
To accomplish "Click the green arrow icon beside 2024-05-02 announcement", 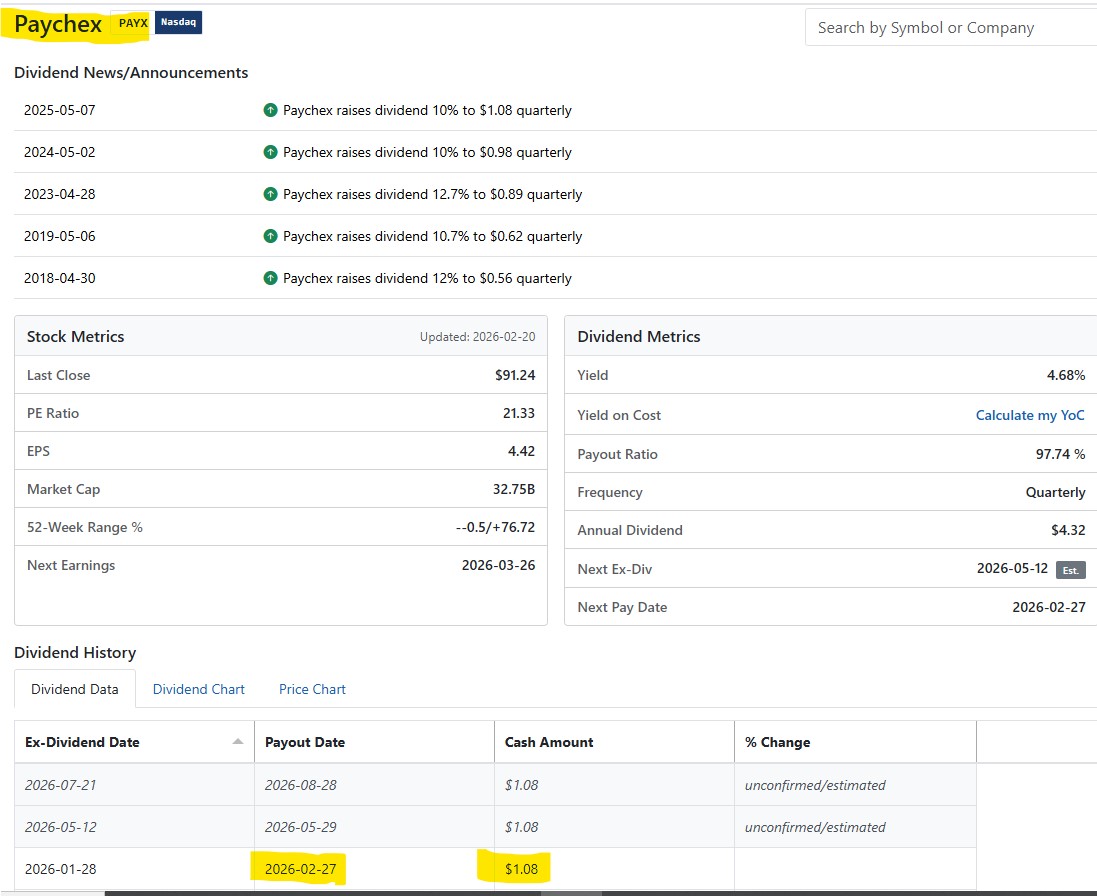I will pos(270,152).
